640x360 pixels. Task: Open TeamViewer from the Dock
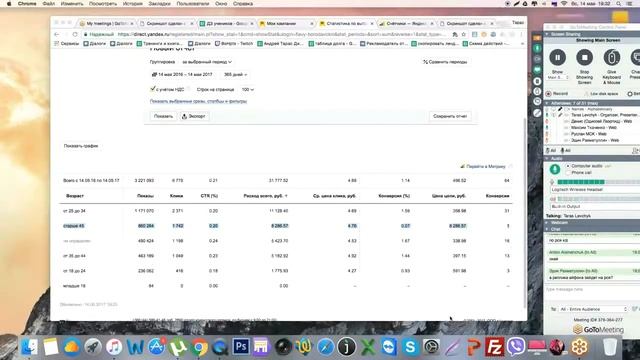tap(389, 347)
